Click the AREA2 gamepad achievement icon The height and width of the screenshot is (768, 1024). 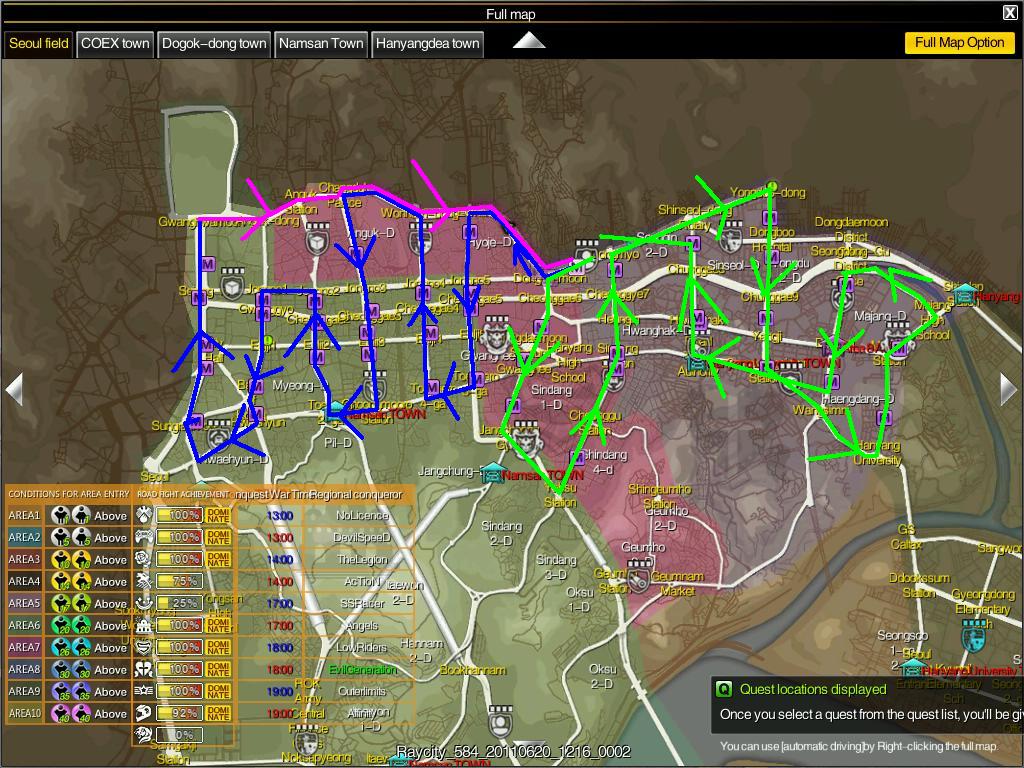click(144, 537)
